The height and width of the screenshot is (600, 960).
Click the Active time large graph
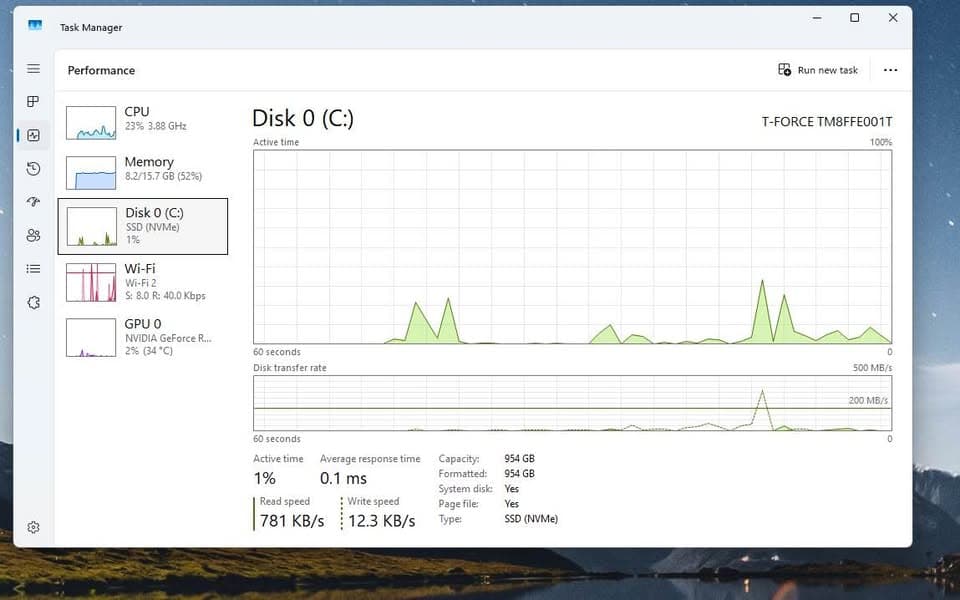point(572,247)
